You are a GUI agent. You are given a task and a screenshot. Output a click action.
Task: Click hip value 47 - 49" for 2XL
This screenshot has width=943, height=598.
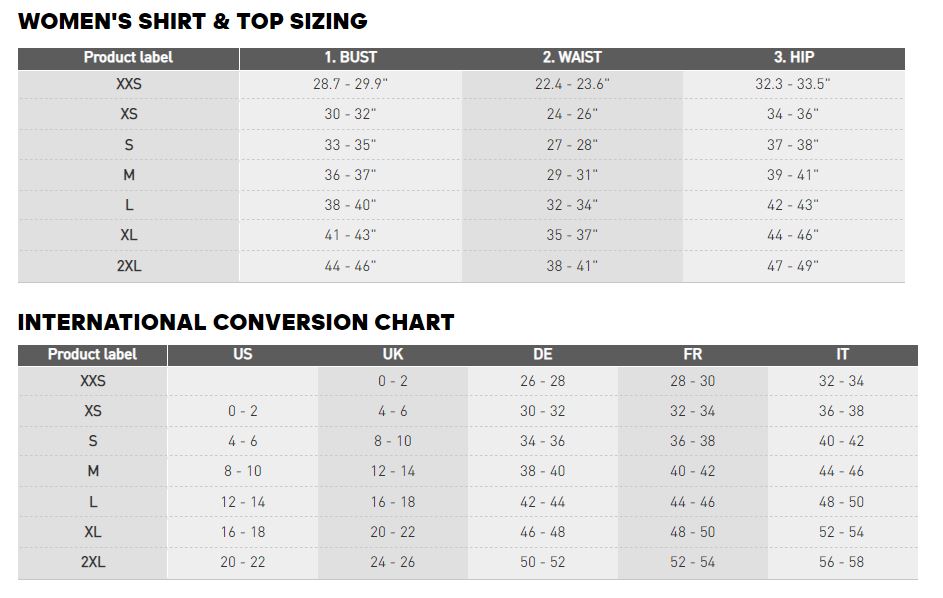pyautogui.click(x=793, y=266)
